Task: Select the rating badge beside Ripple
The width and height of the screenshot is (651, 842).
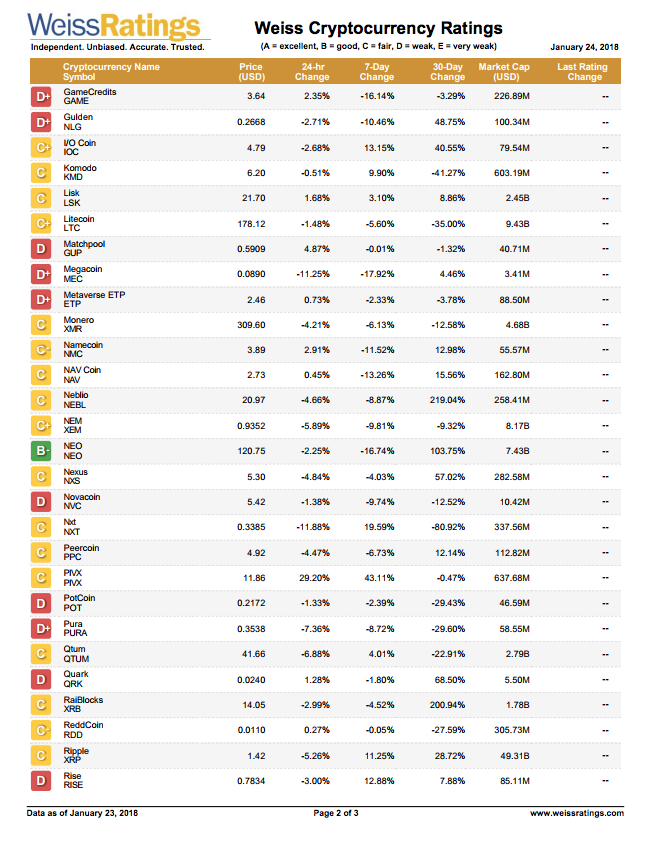Action: (x=42, y=755)
